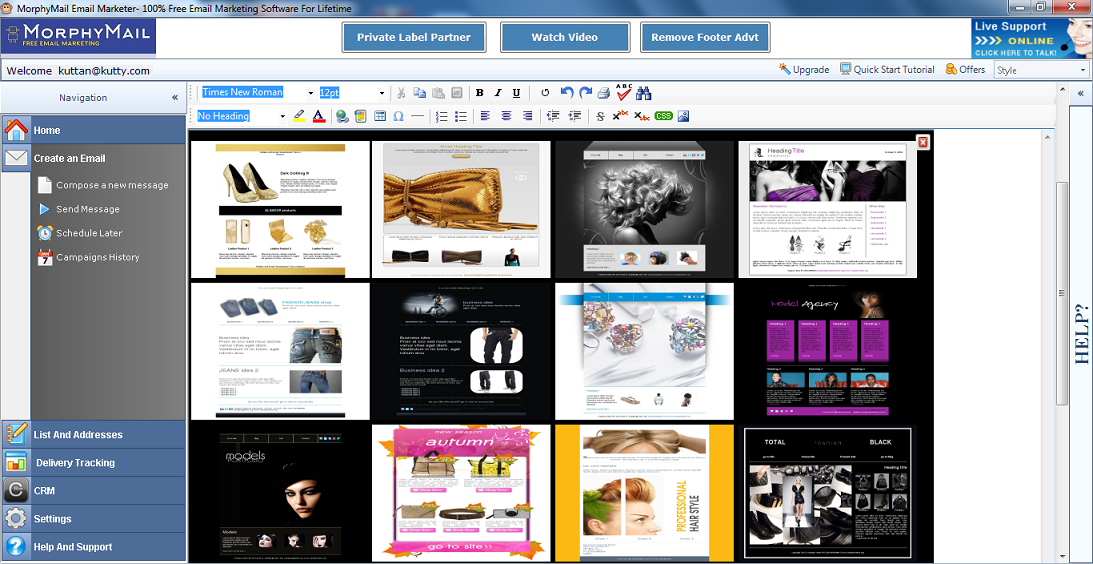This screenshot has width=1093, height=564.
Task: Click the MorphyMail logo
Action: click(x=79, y=37)
